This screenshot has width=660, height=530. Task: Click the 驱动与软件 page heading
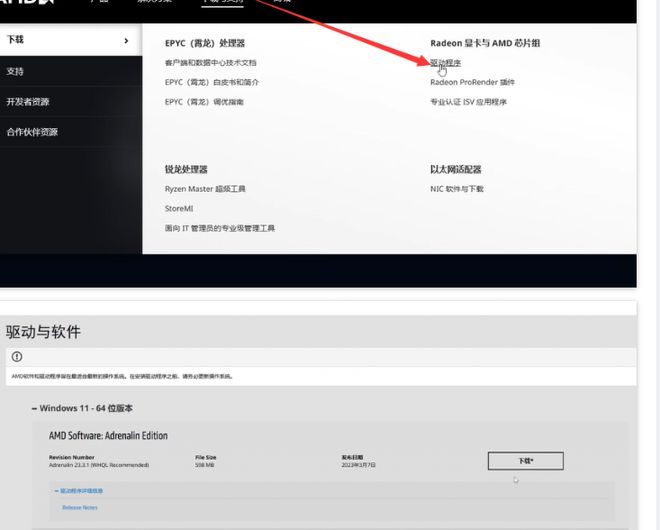pos(43,332)
